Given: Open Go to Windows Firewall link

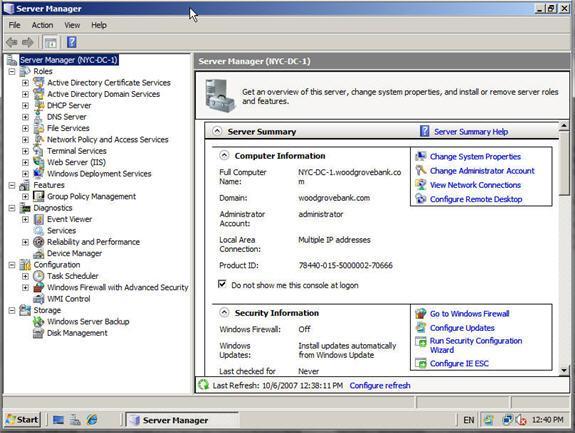Looking at the screenshot, I should tap(470, 314).
